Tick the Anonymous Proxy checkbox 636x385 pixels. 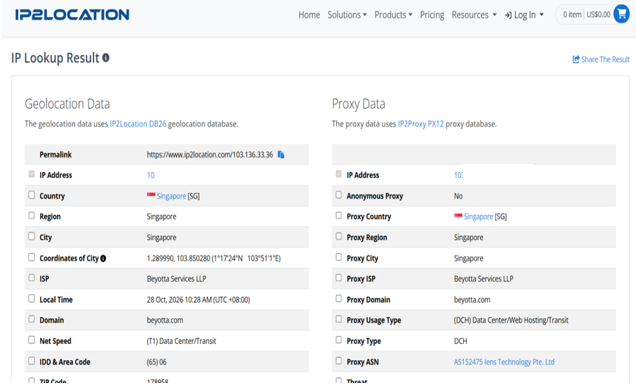pos(339,195)
